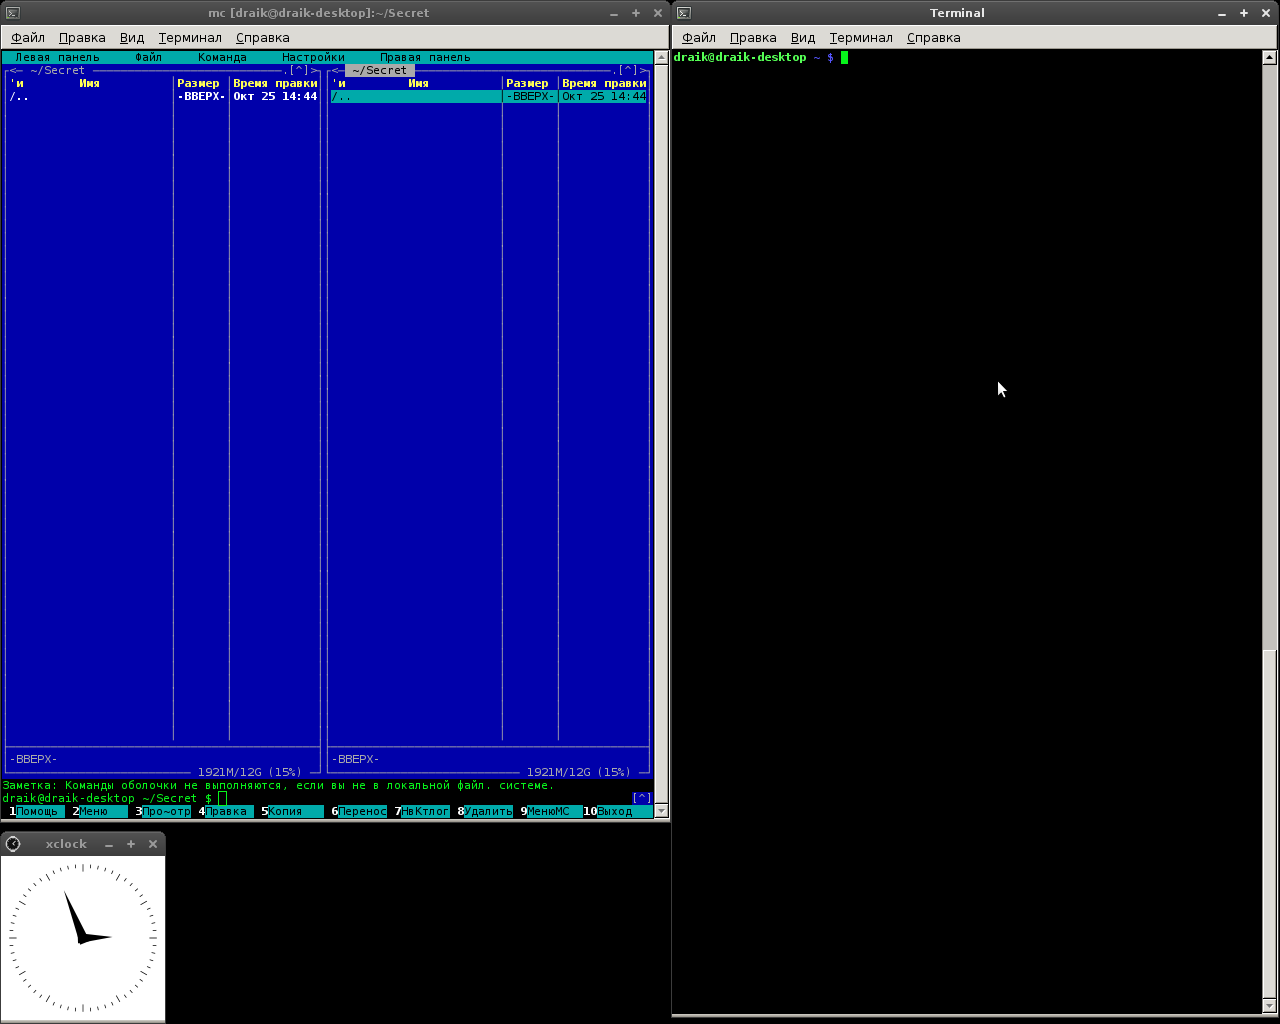The height and width of the screenshot is (1024, 1280).
Task: Open command history [^] next to shell prompt
Action: point(641,798)
